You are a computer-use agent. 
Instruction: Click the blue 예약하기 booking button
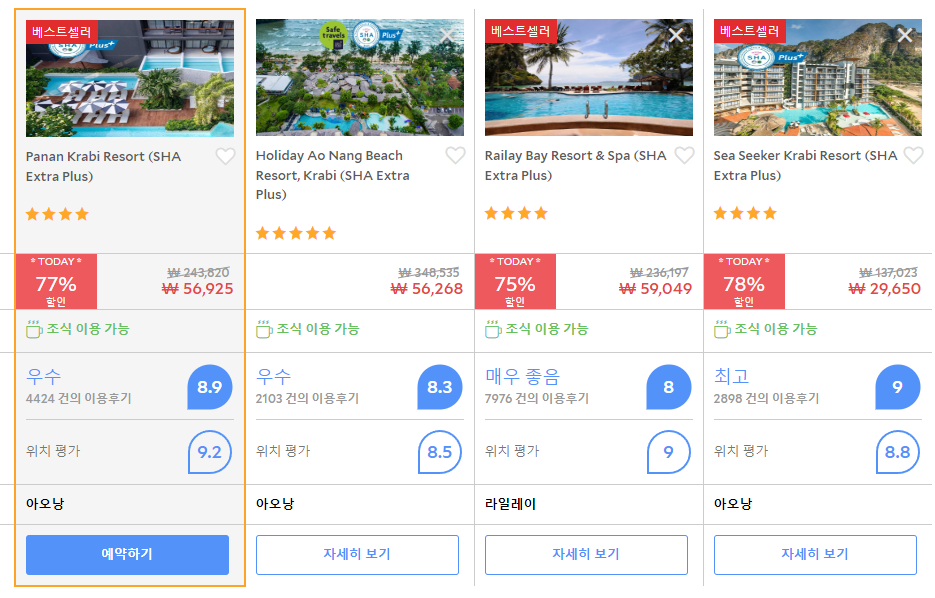127,554
